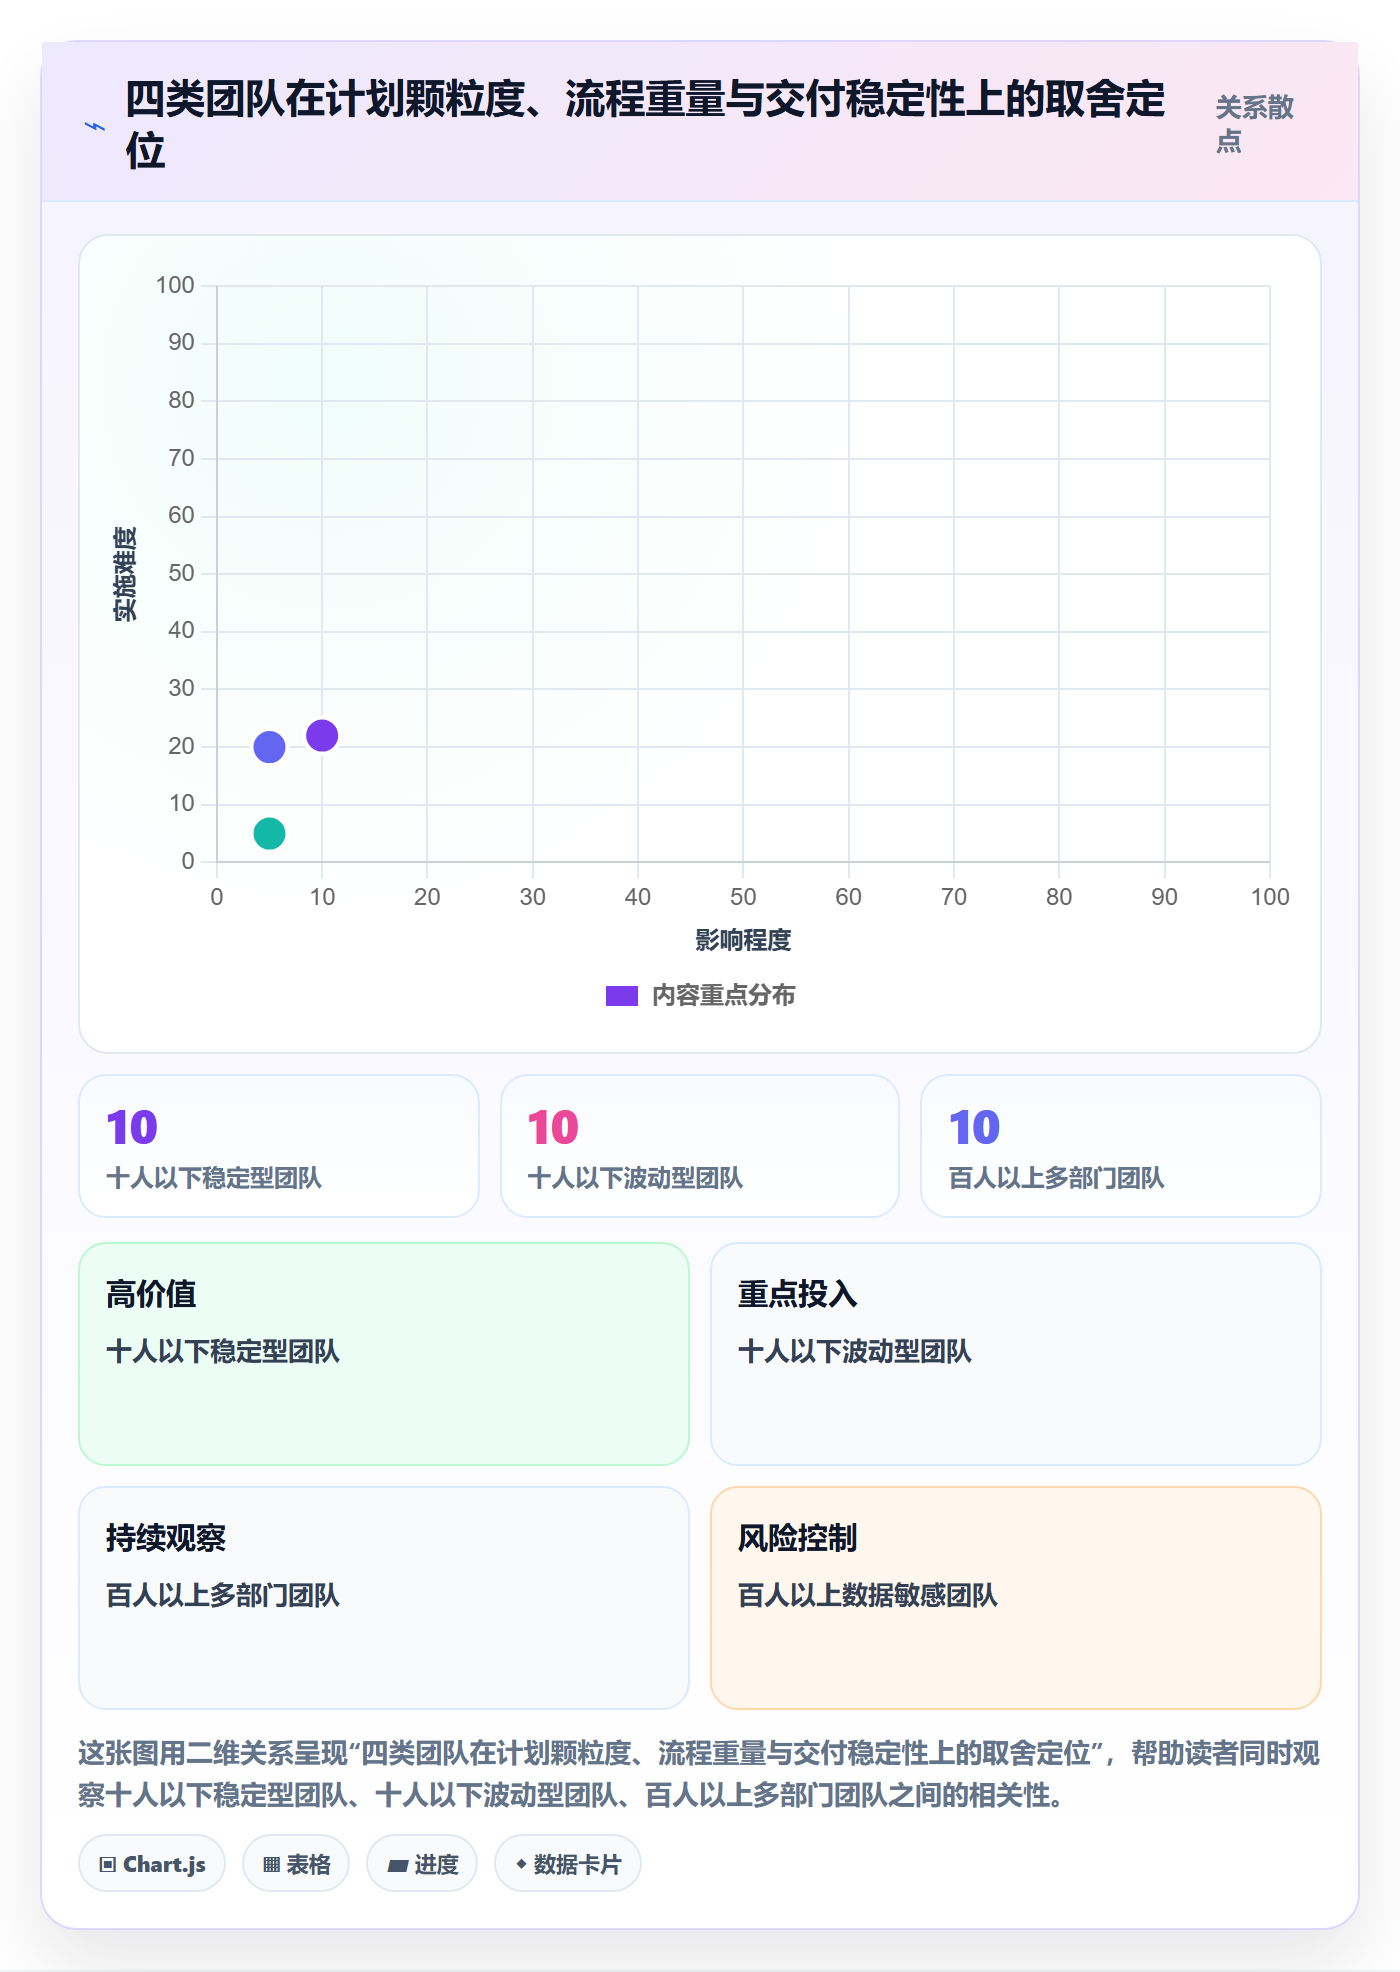The height and width of the screenshot is (1972, 1400).
Task: Select the 十人以下波动型团队 stat card with pink 10
Action: [700, 1146]
